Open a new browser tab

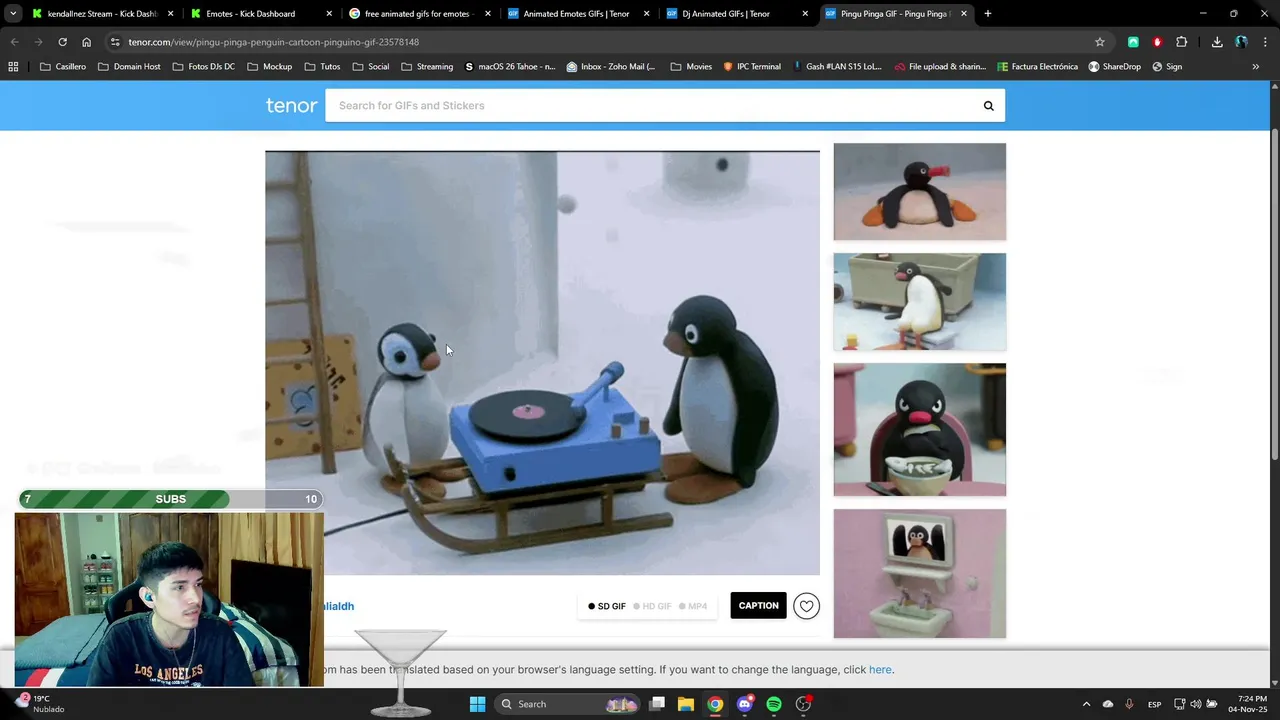coord(988,14)
